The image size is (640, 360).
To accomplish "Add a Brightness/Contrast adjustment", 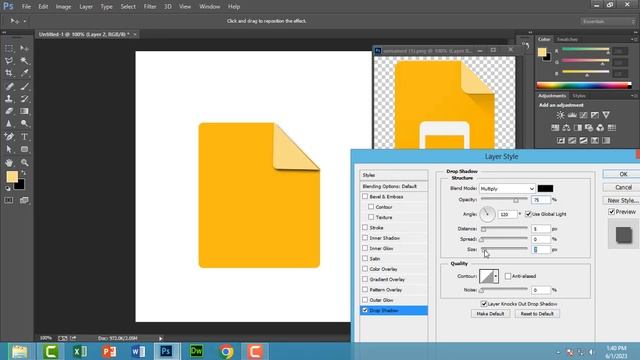I will click(560, 115).
